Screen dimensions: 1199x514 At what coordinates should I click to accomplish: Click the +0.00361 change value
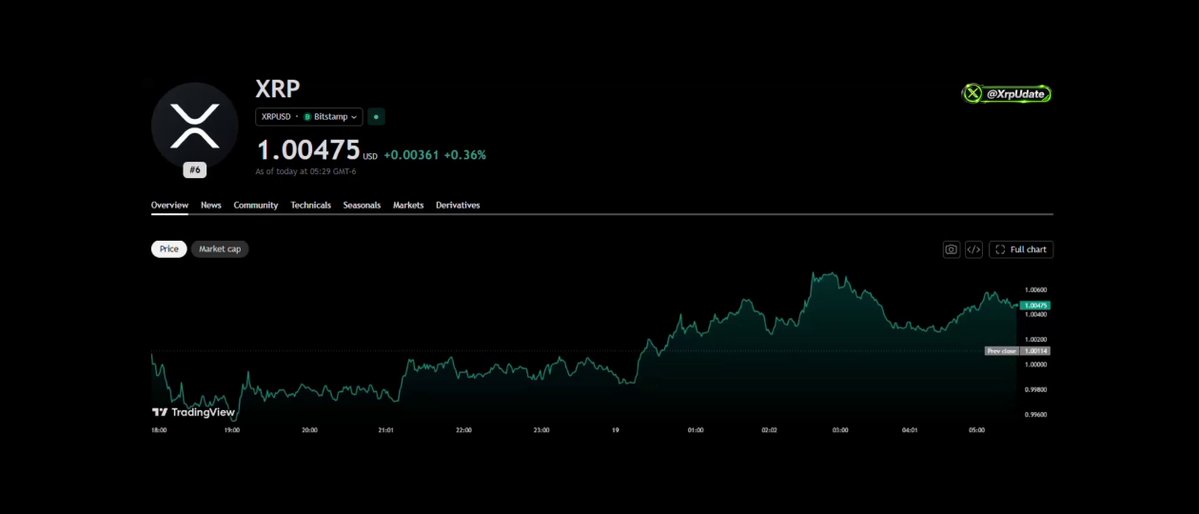click(x=411, y=155)
